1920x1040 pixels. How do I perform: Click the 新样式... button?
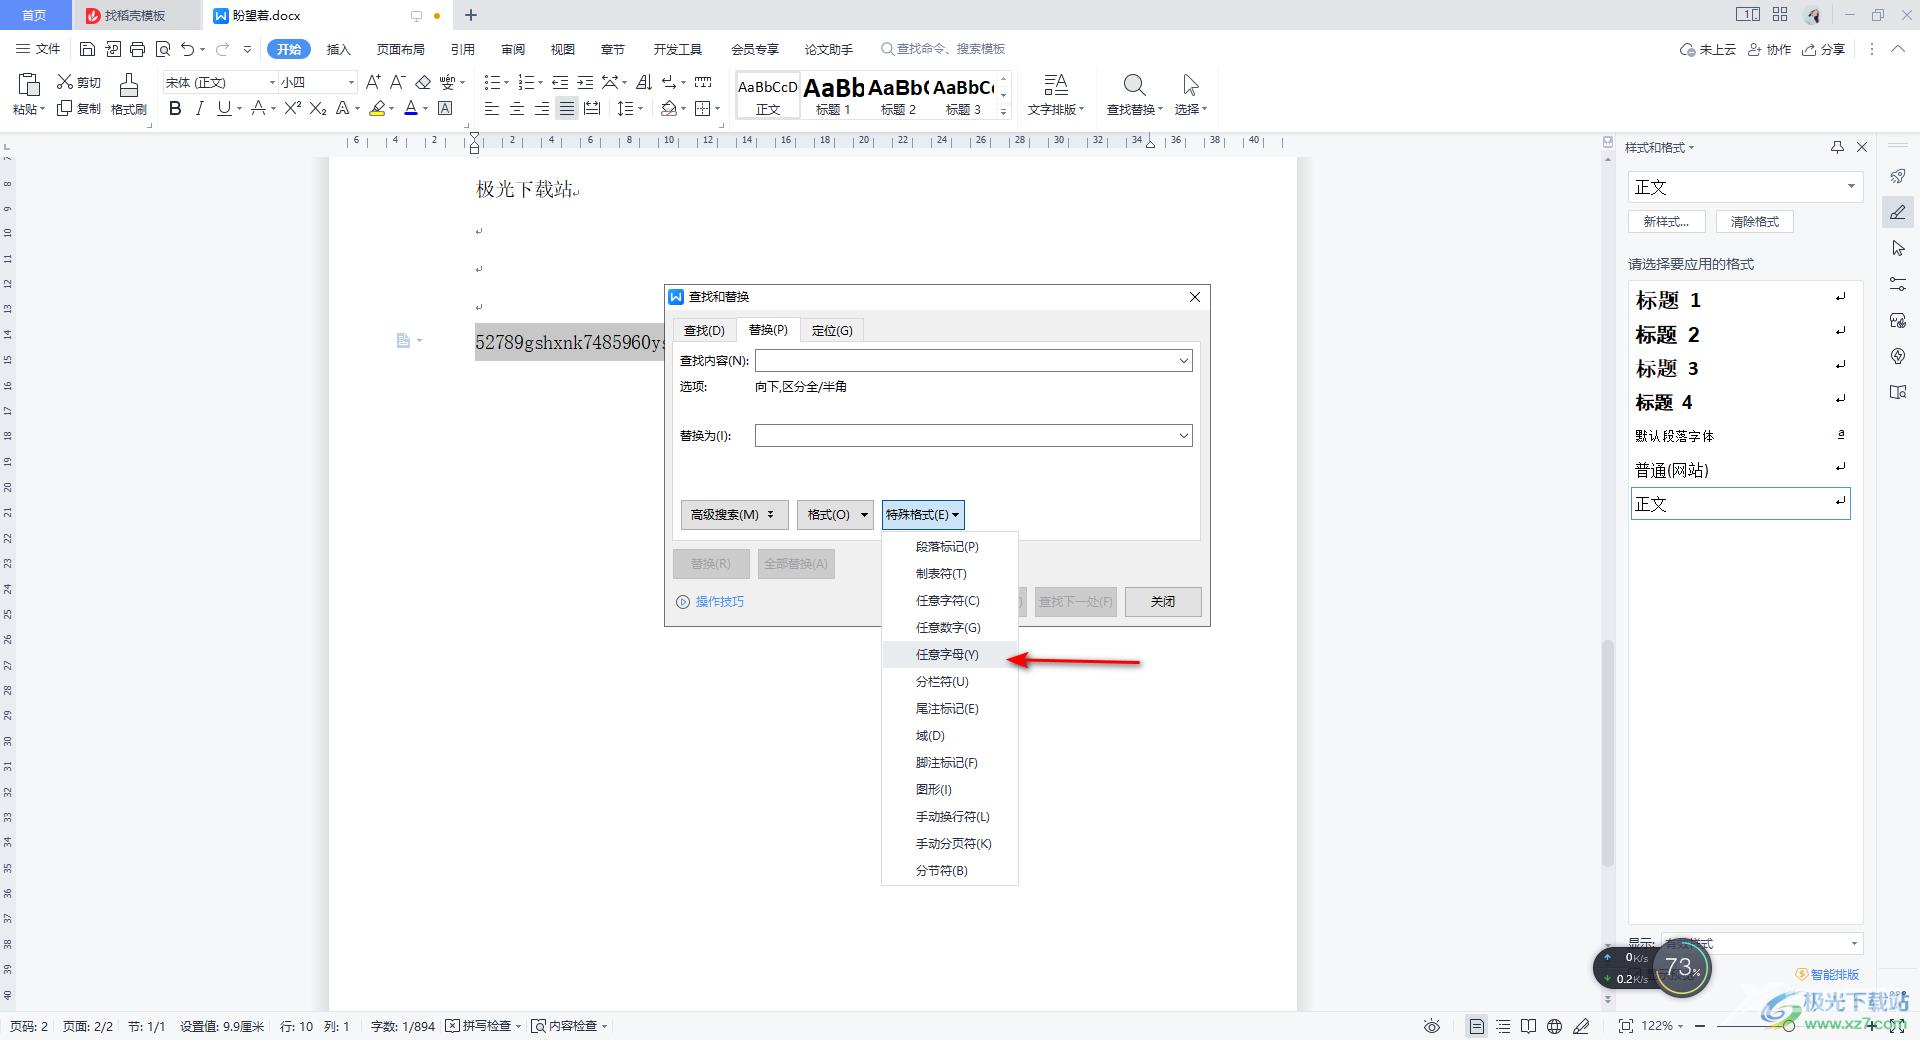[x=1666, y=222]
